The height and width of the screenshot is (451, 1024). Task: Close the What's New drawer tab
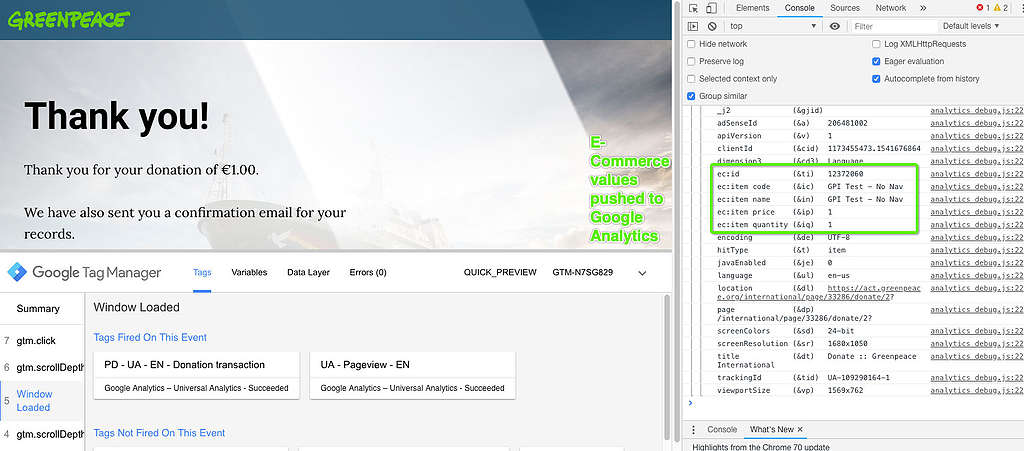pyautogui.click(x=800, y=429)
